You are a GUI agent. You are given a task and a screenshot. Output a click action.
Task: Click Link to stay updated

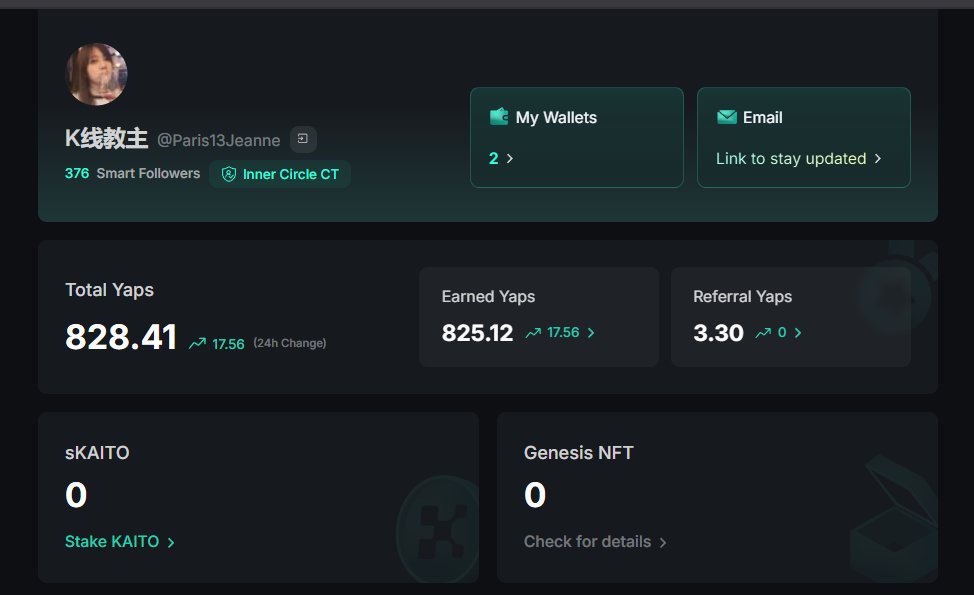(791, 159)
